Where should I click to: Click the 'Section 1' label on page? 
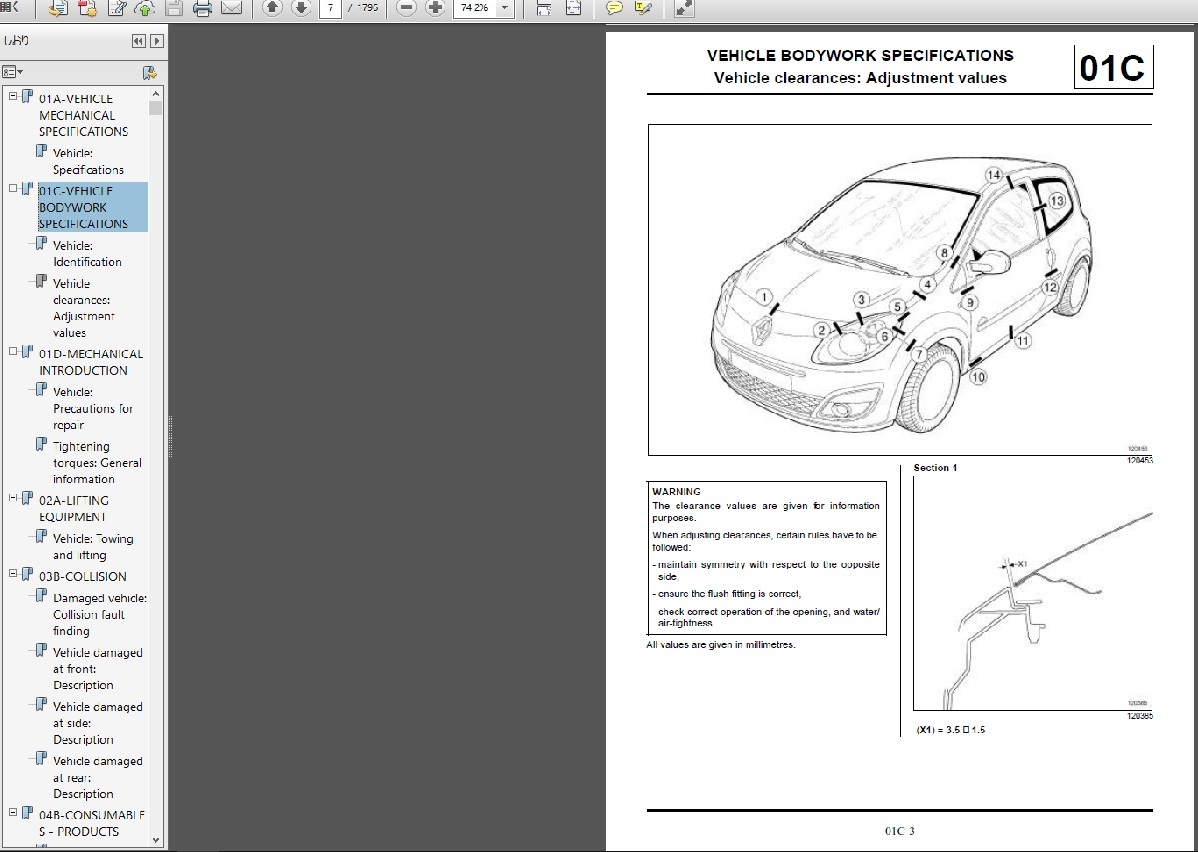(x=935, y=468)
